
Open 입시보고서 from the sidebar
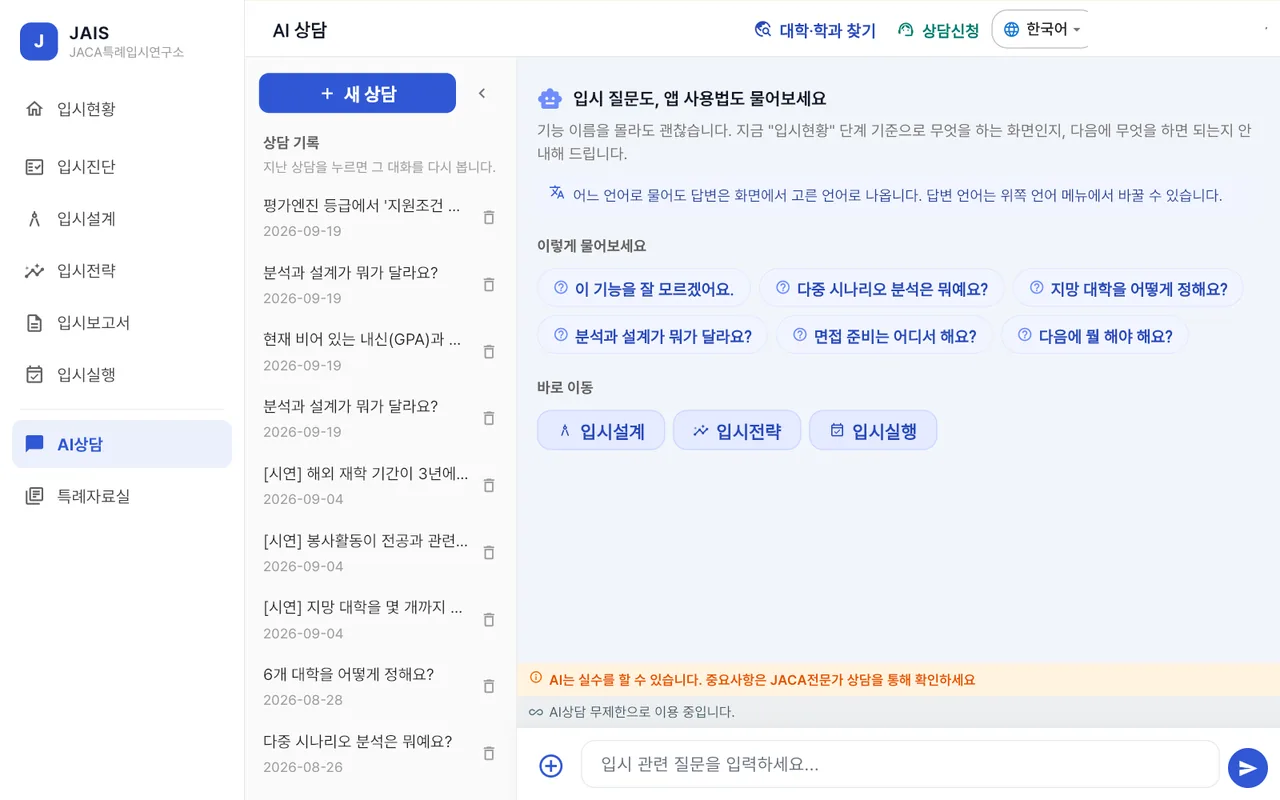pyautogui.click(x=122, y=323)
